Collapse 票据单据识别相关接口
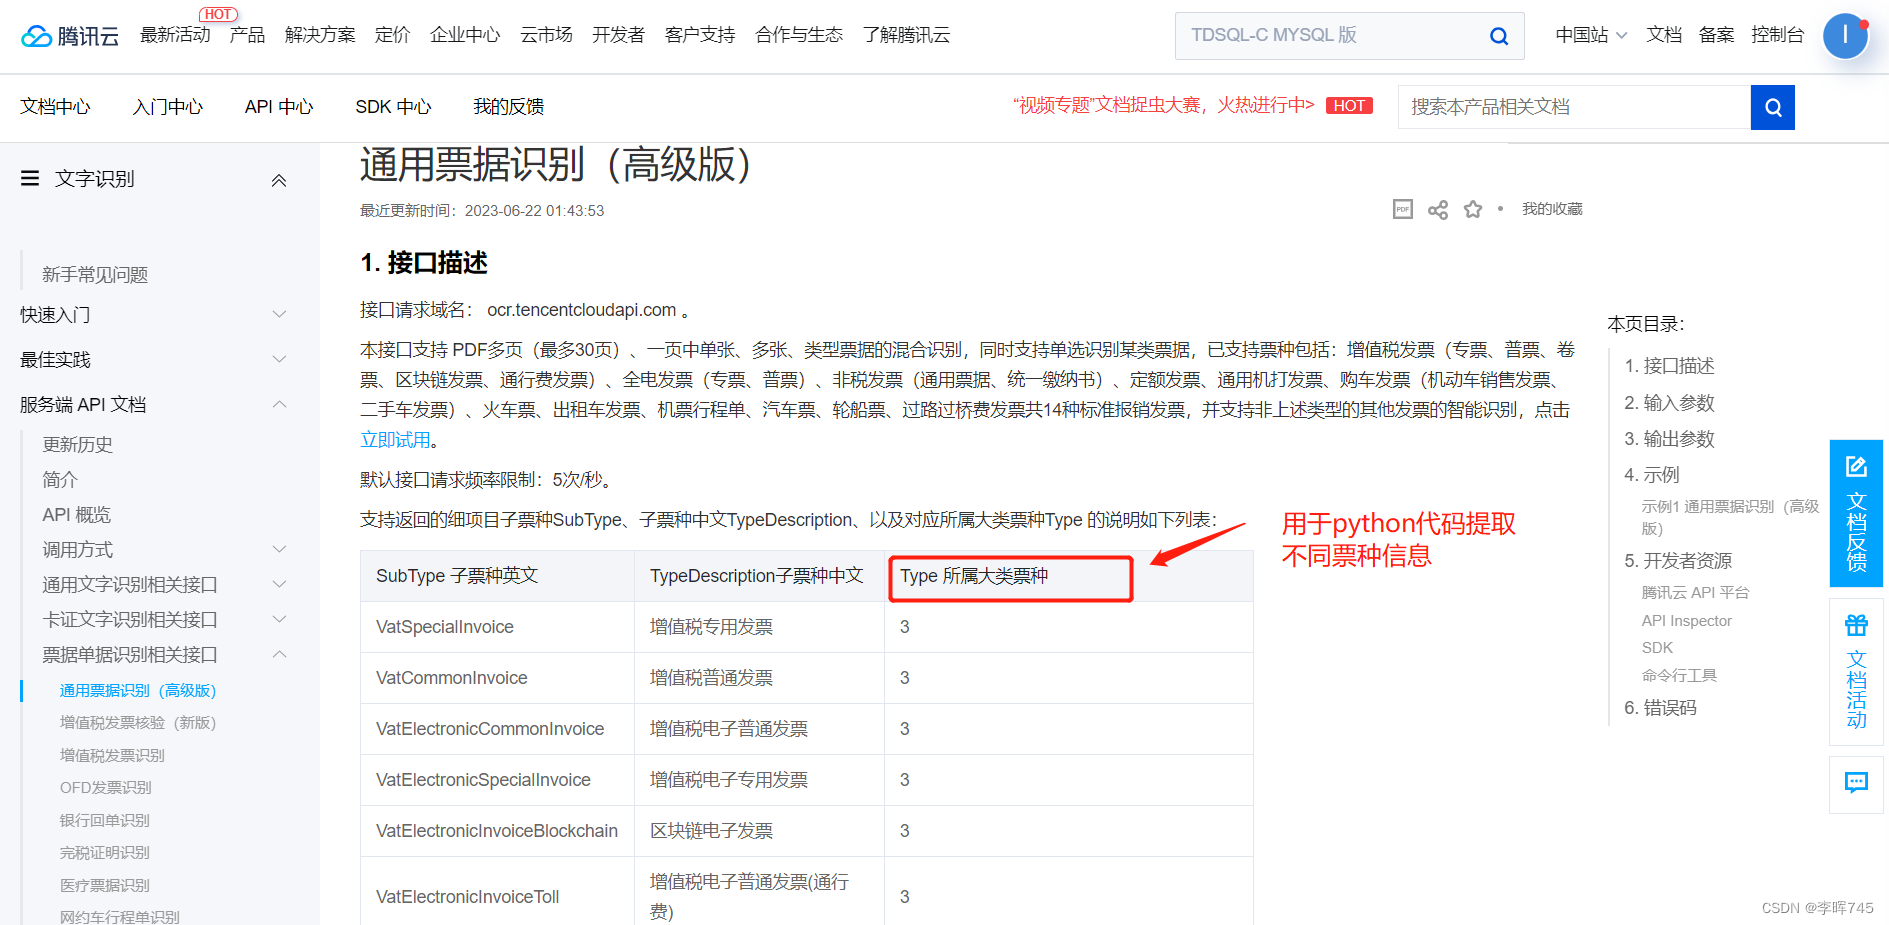Image resolution: width=1889 pixels, height=925 pixels. (279, 654)
